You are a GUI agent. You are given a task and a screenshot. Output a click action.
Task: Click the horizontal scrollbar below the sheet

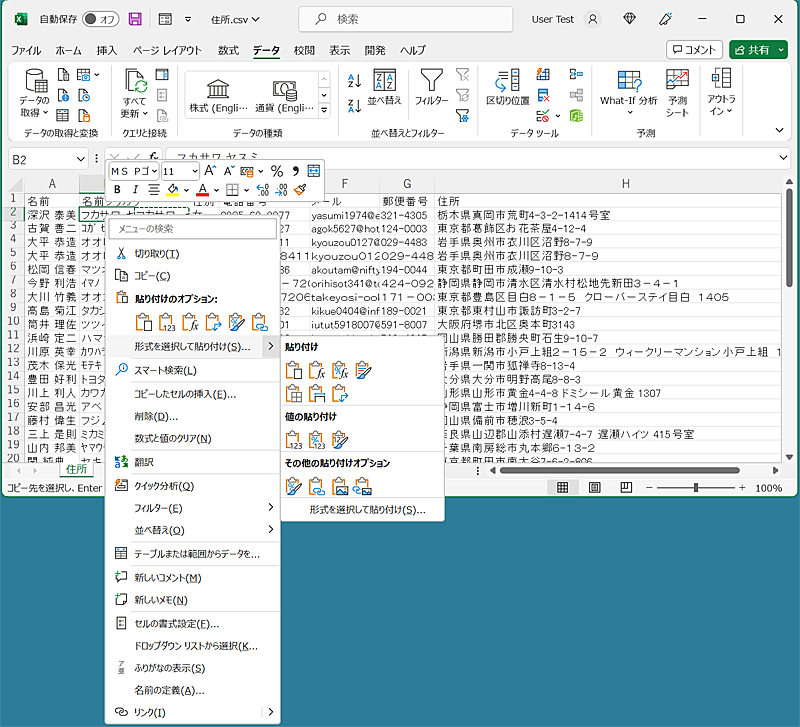620,470
